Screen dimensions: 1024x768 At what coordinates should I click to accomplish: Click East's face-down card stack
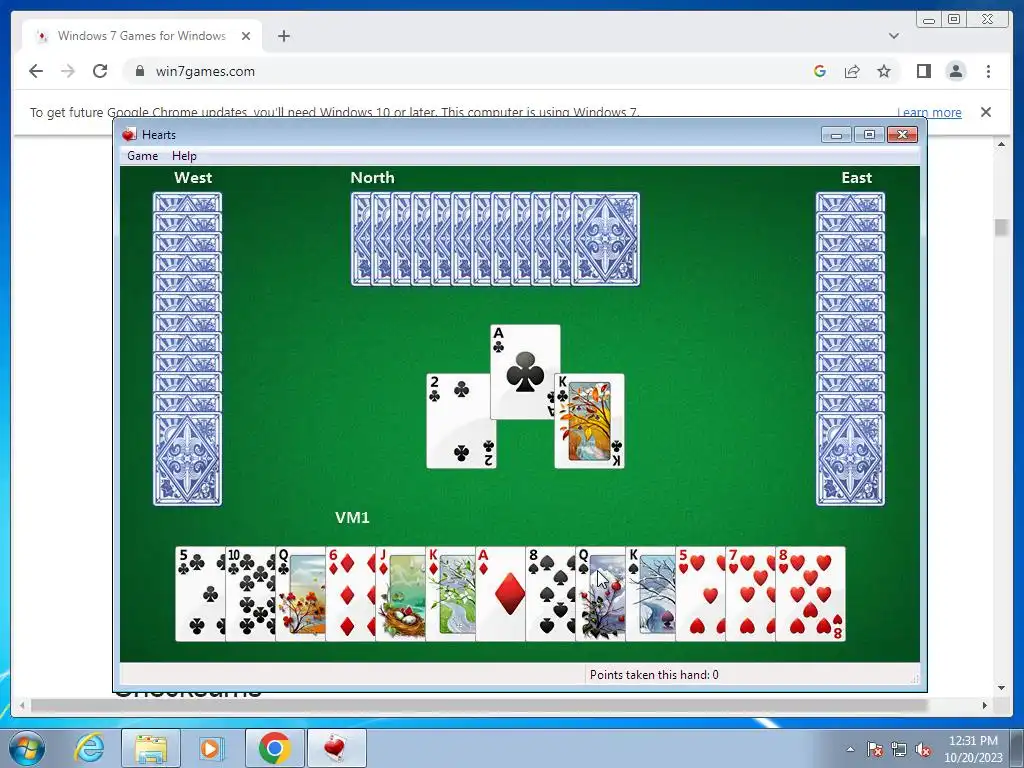tap(850, 349)
